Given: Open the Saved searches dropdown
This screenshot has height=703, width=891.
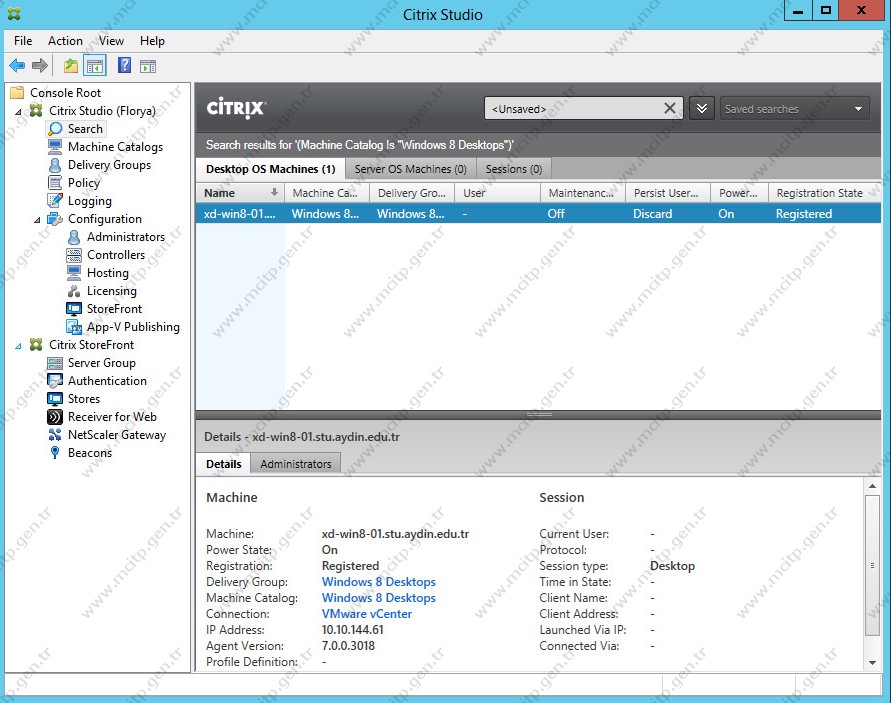Looking at the screenshot, I should [794, 109].
